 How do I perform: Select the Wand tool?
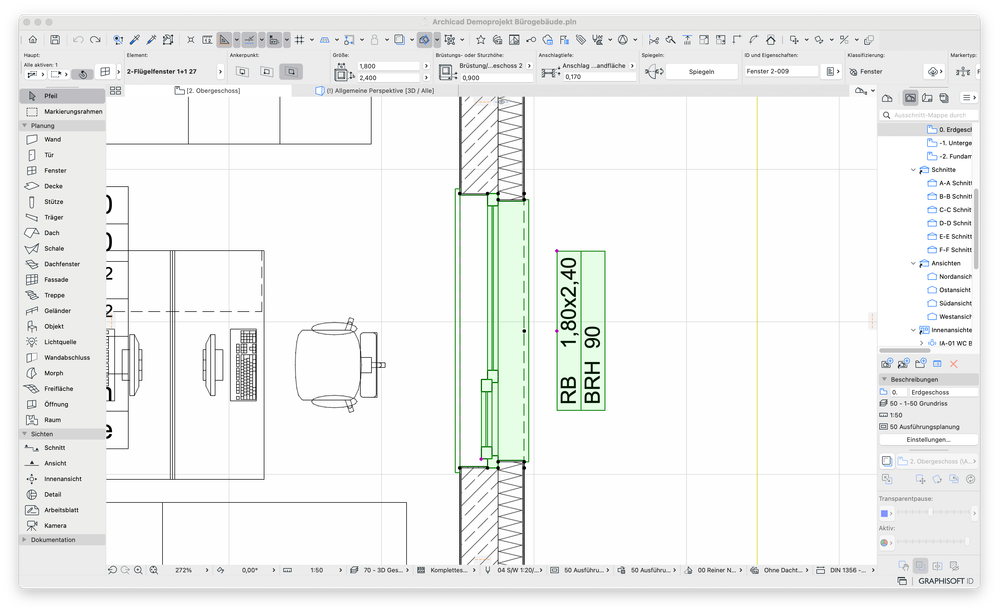point(52,140)
